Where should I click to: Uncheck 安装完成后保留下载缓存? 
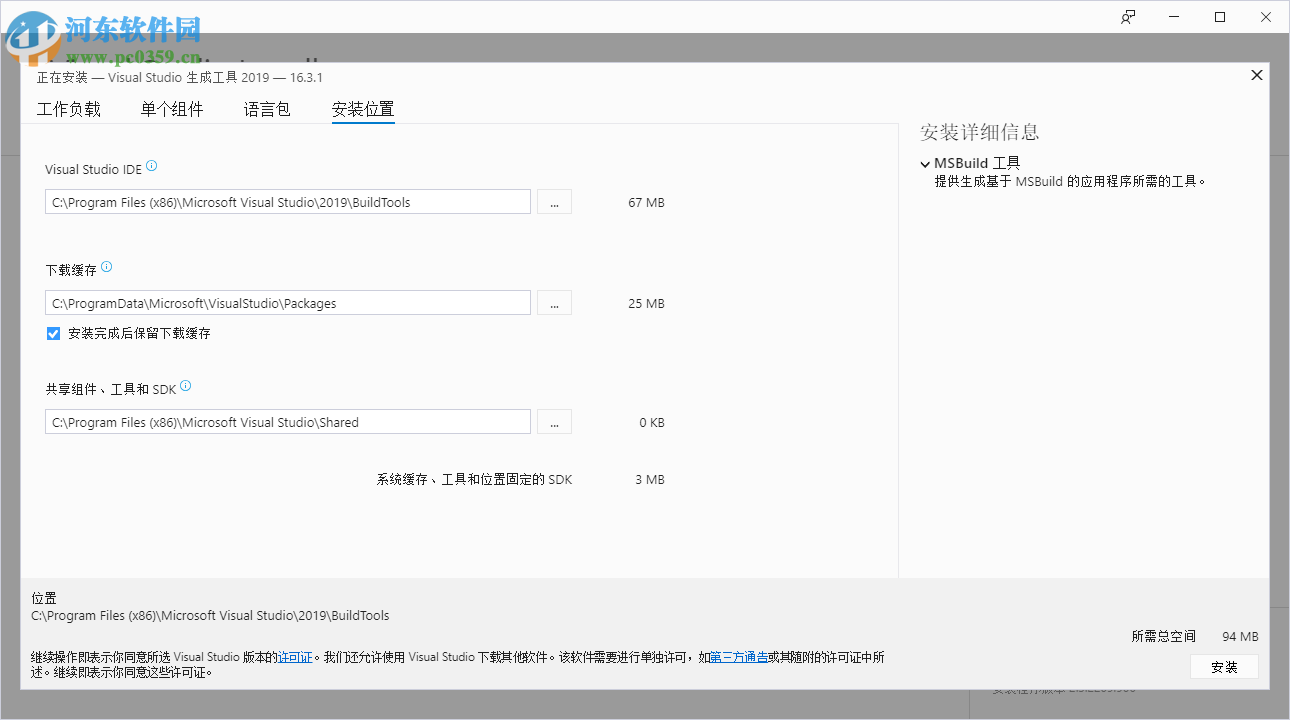click(x=52, y=332)
